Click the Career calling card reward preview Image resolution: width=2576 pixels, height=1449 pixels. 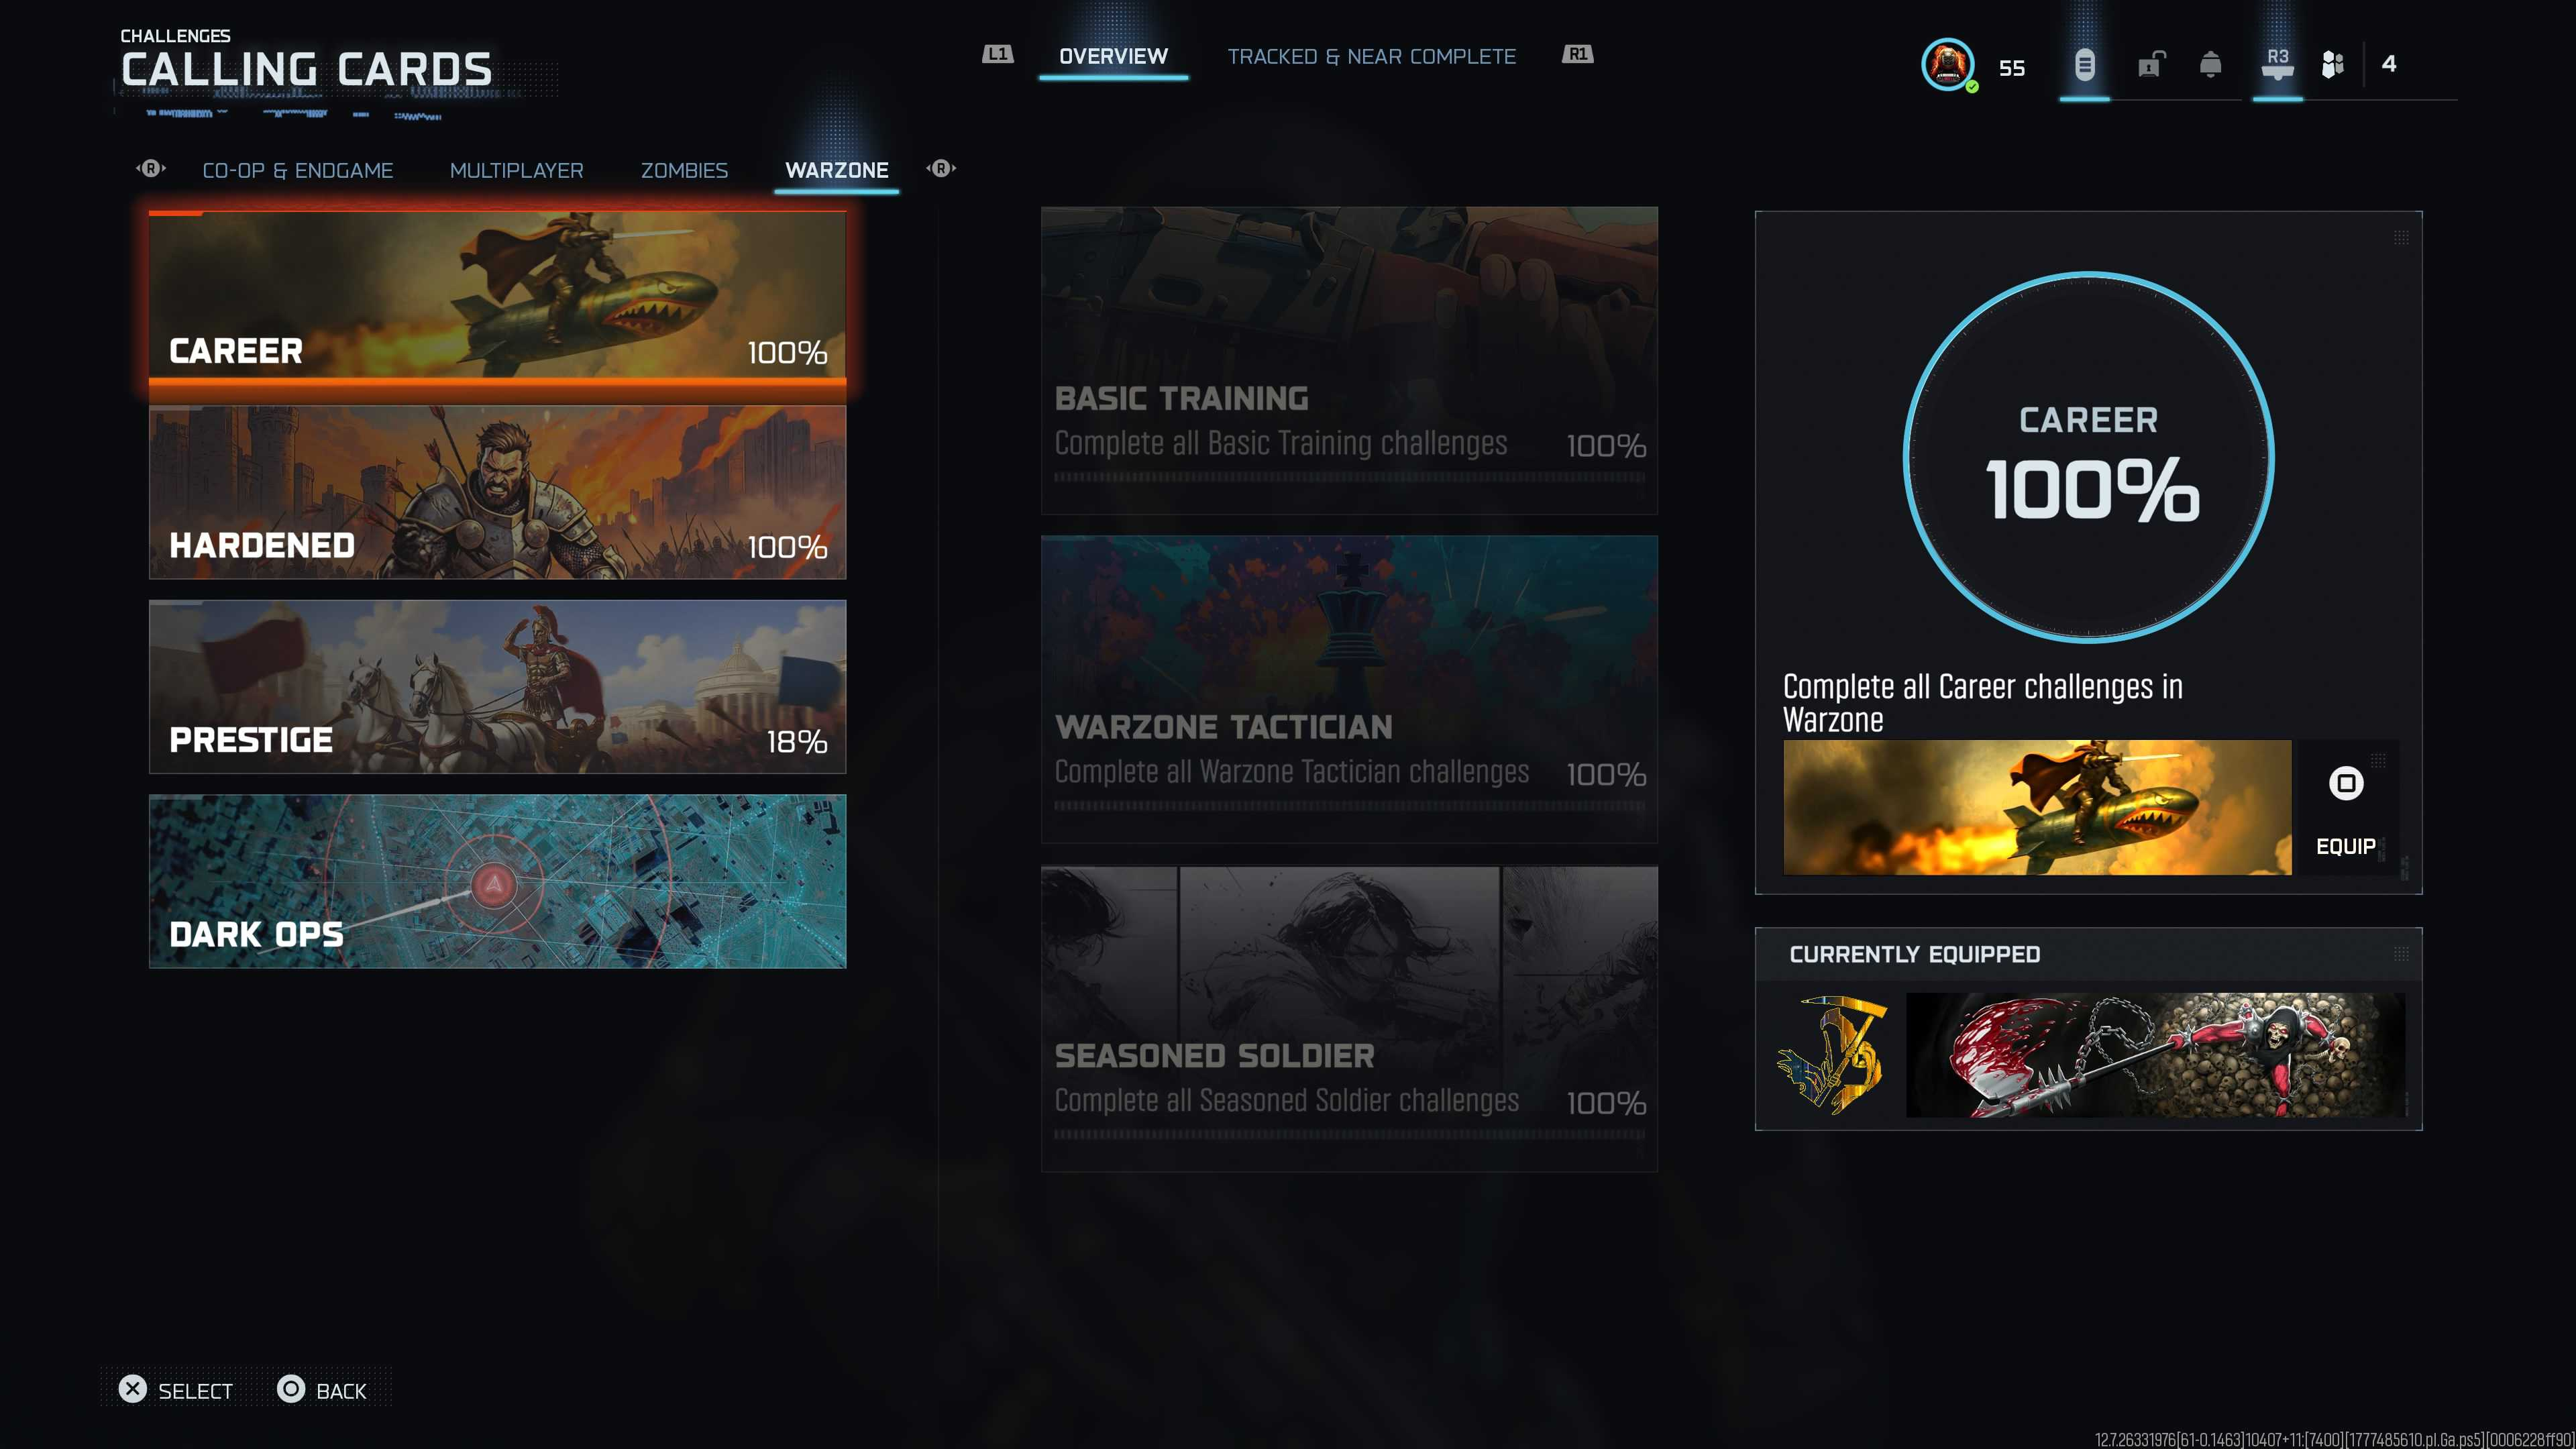point(2037,808)
